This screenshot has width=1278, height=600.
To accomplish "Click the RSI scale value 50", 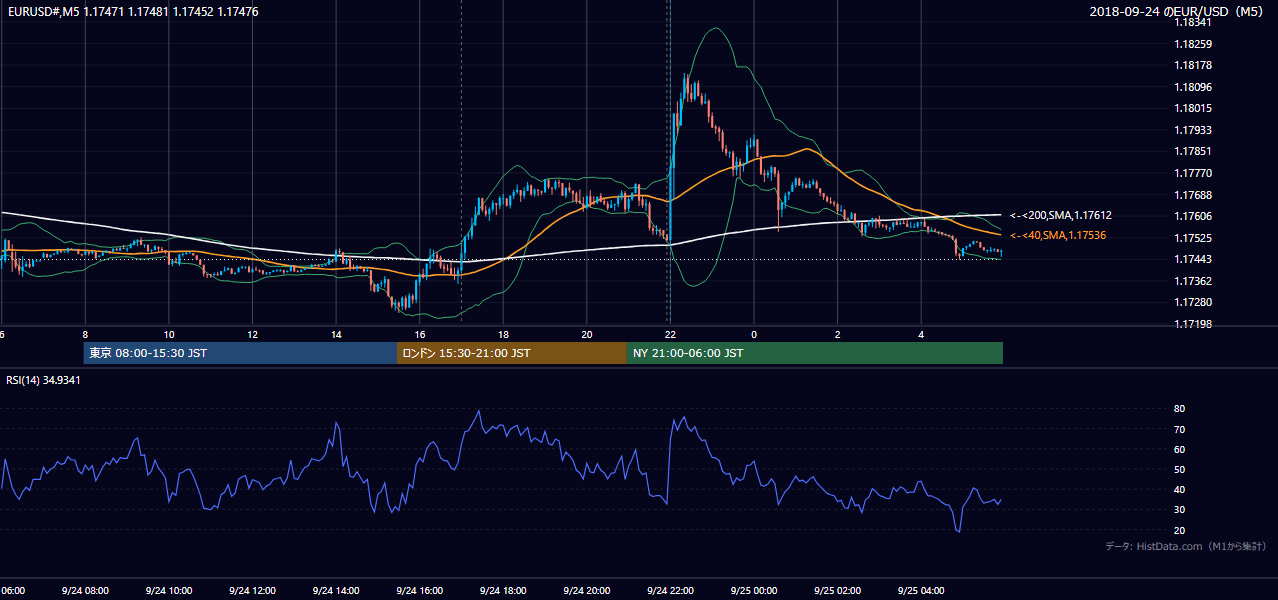I will tap(1179, 469).
